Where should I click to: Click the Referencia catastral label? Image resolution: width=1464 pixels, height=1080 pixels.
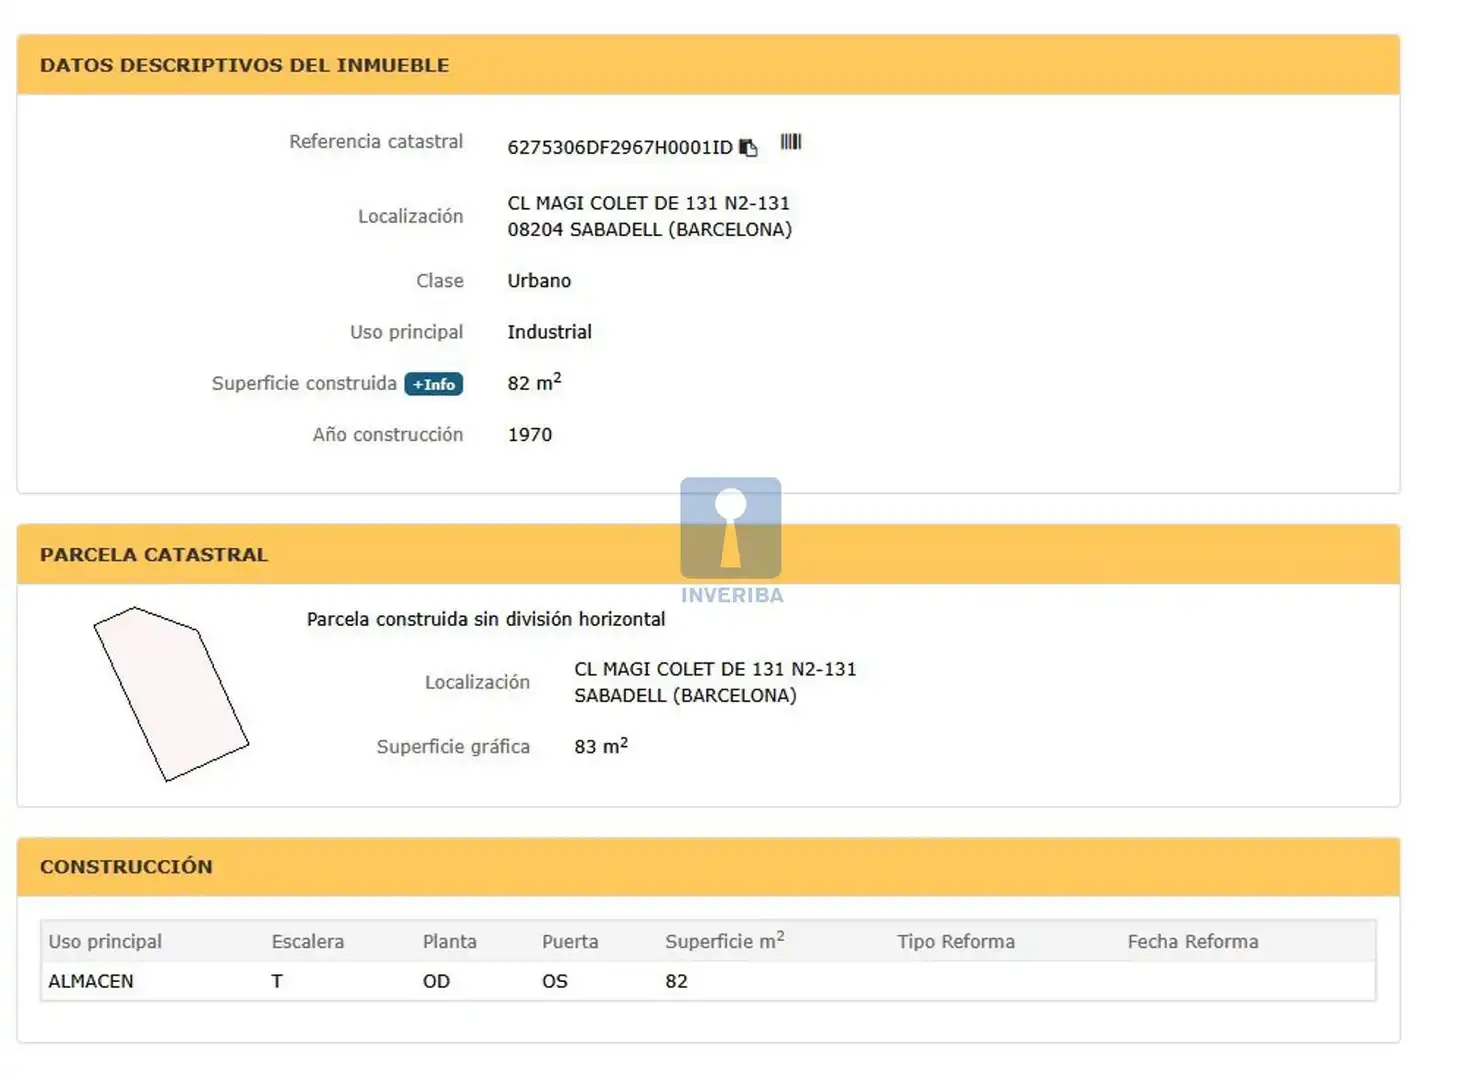tap(376, 142)
